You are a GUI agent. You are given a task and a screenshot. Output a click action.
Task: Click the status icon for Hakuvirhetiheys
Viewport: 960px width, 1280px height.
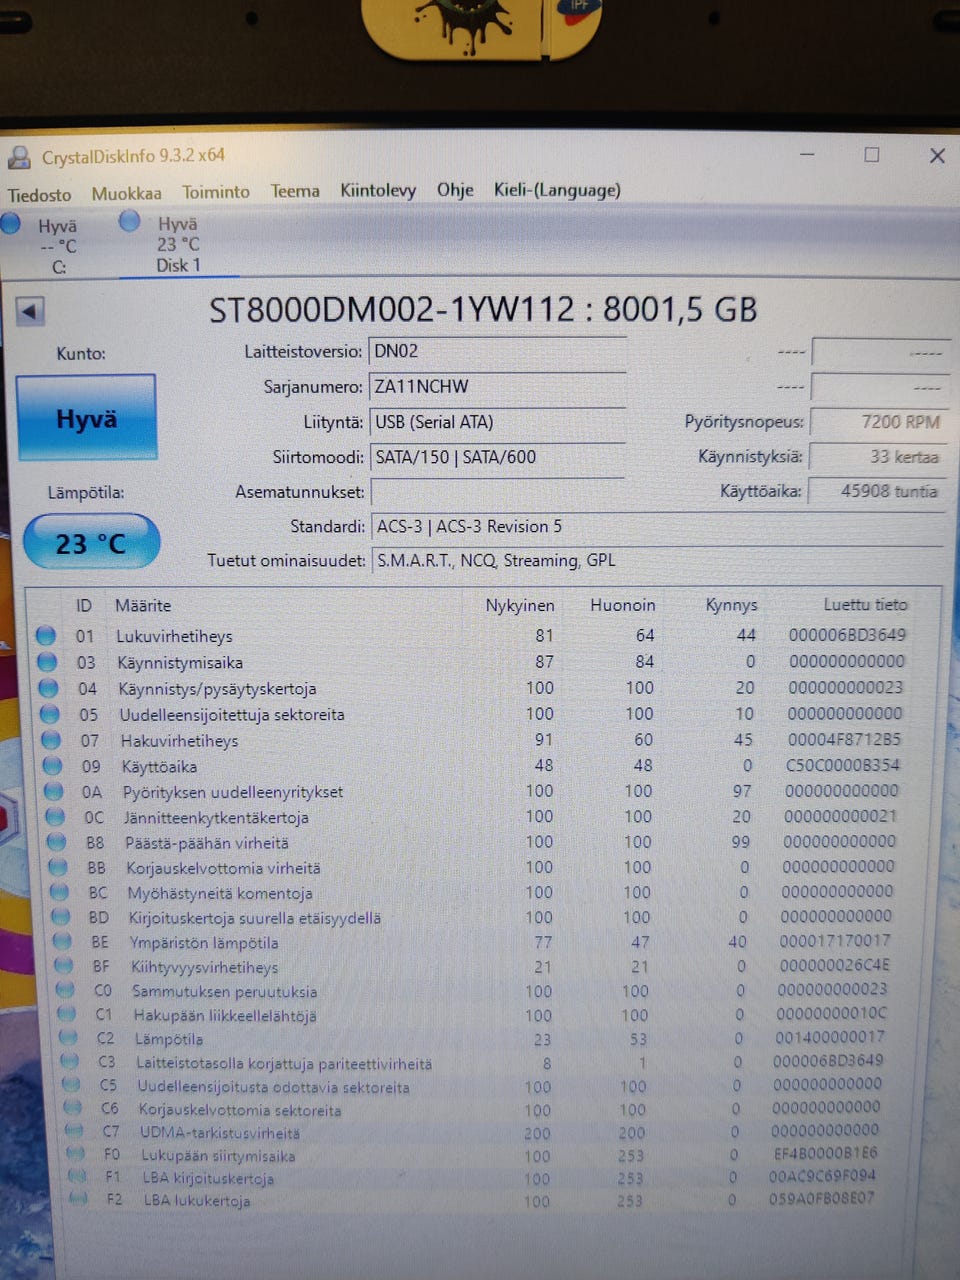[51, 740]
